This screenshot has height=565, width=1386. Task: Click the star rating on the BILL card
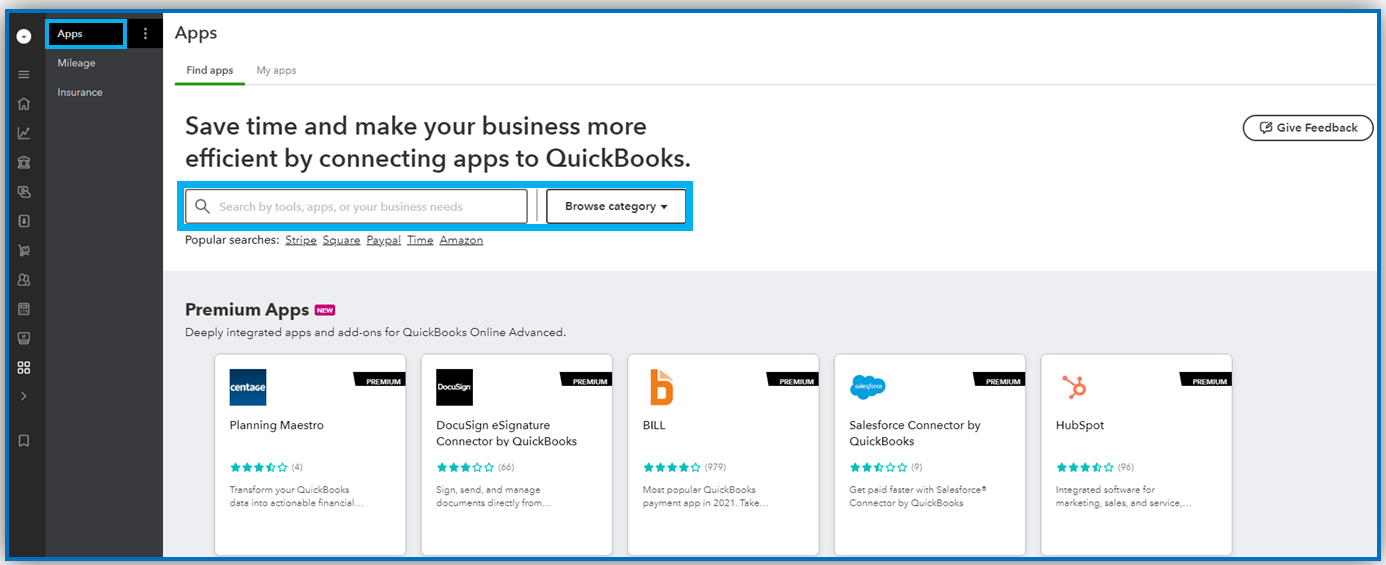click(x=672, y=467)
